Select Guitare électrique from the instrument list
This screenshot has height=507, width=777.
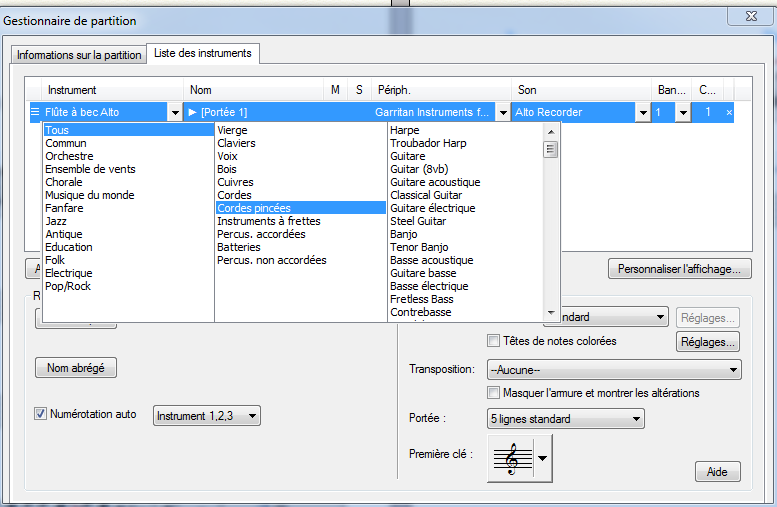click(435, 208)
